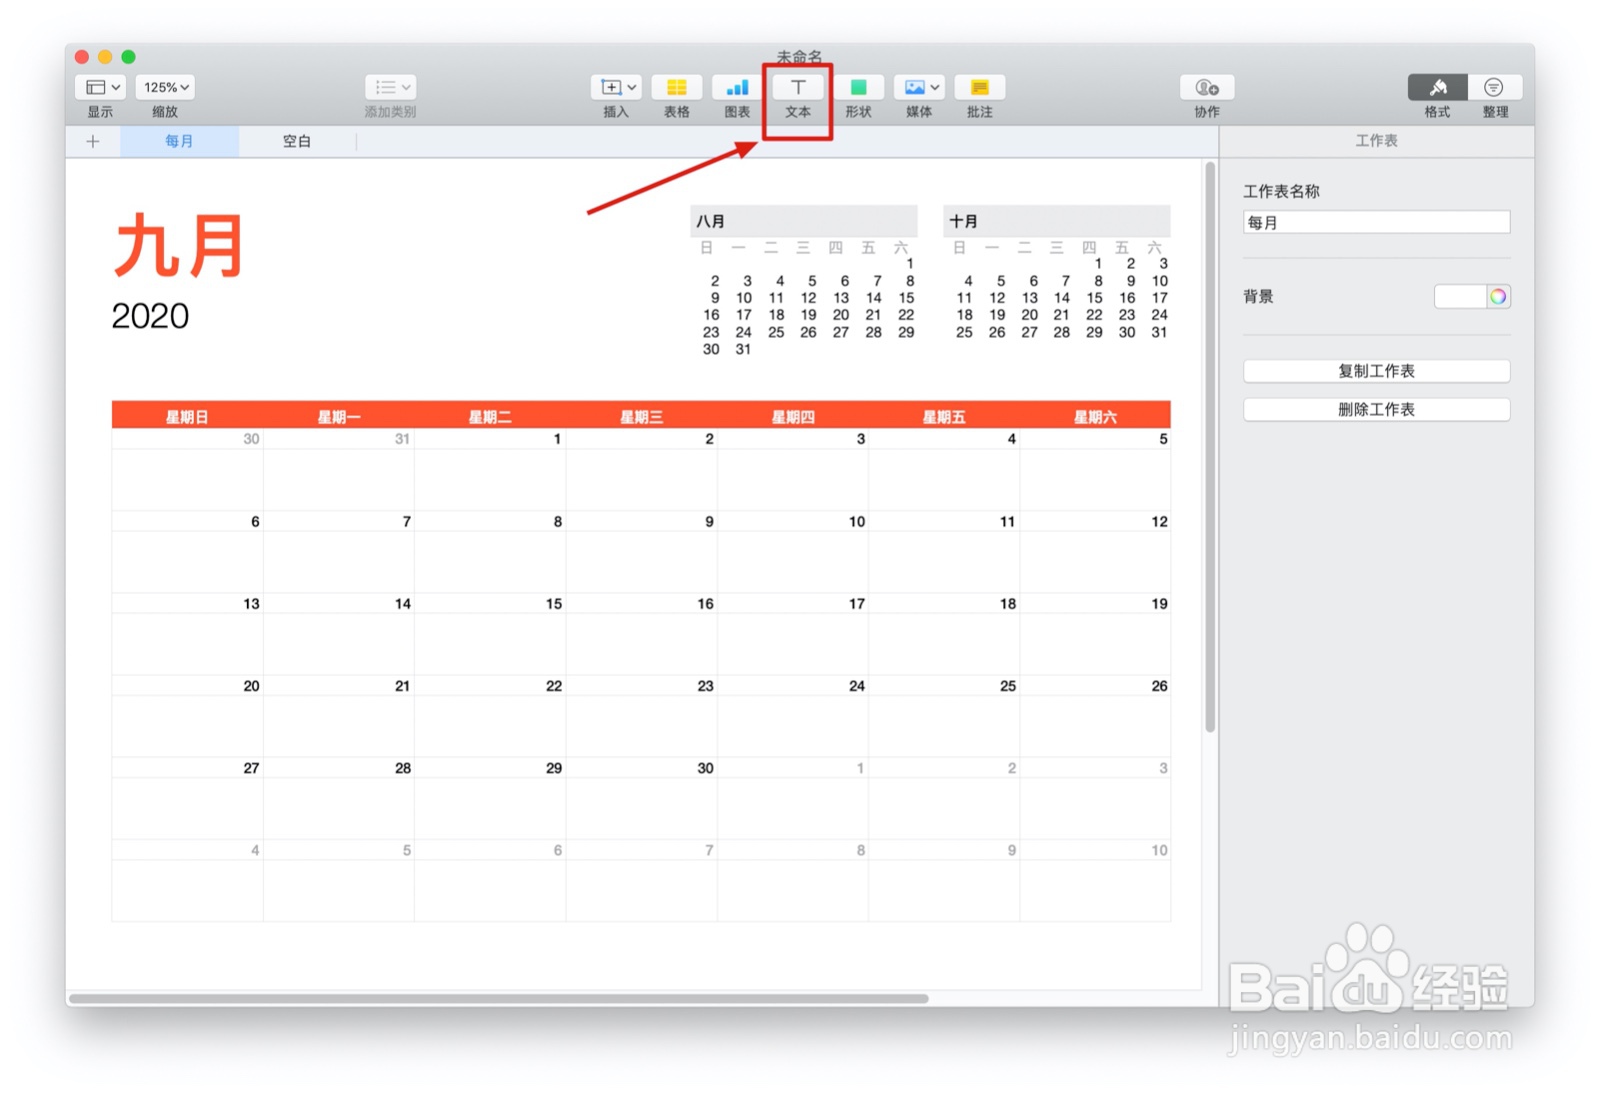Switch to the 每月 sheet tab
Screen dimensions: 1600x1093
179,141
